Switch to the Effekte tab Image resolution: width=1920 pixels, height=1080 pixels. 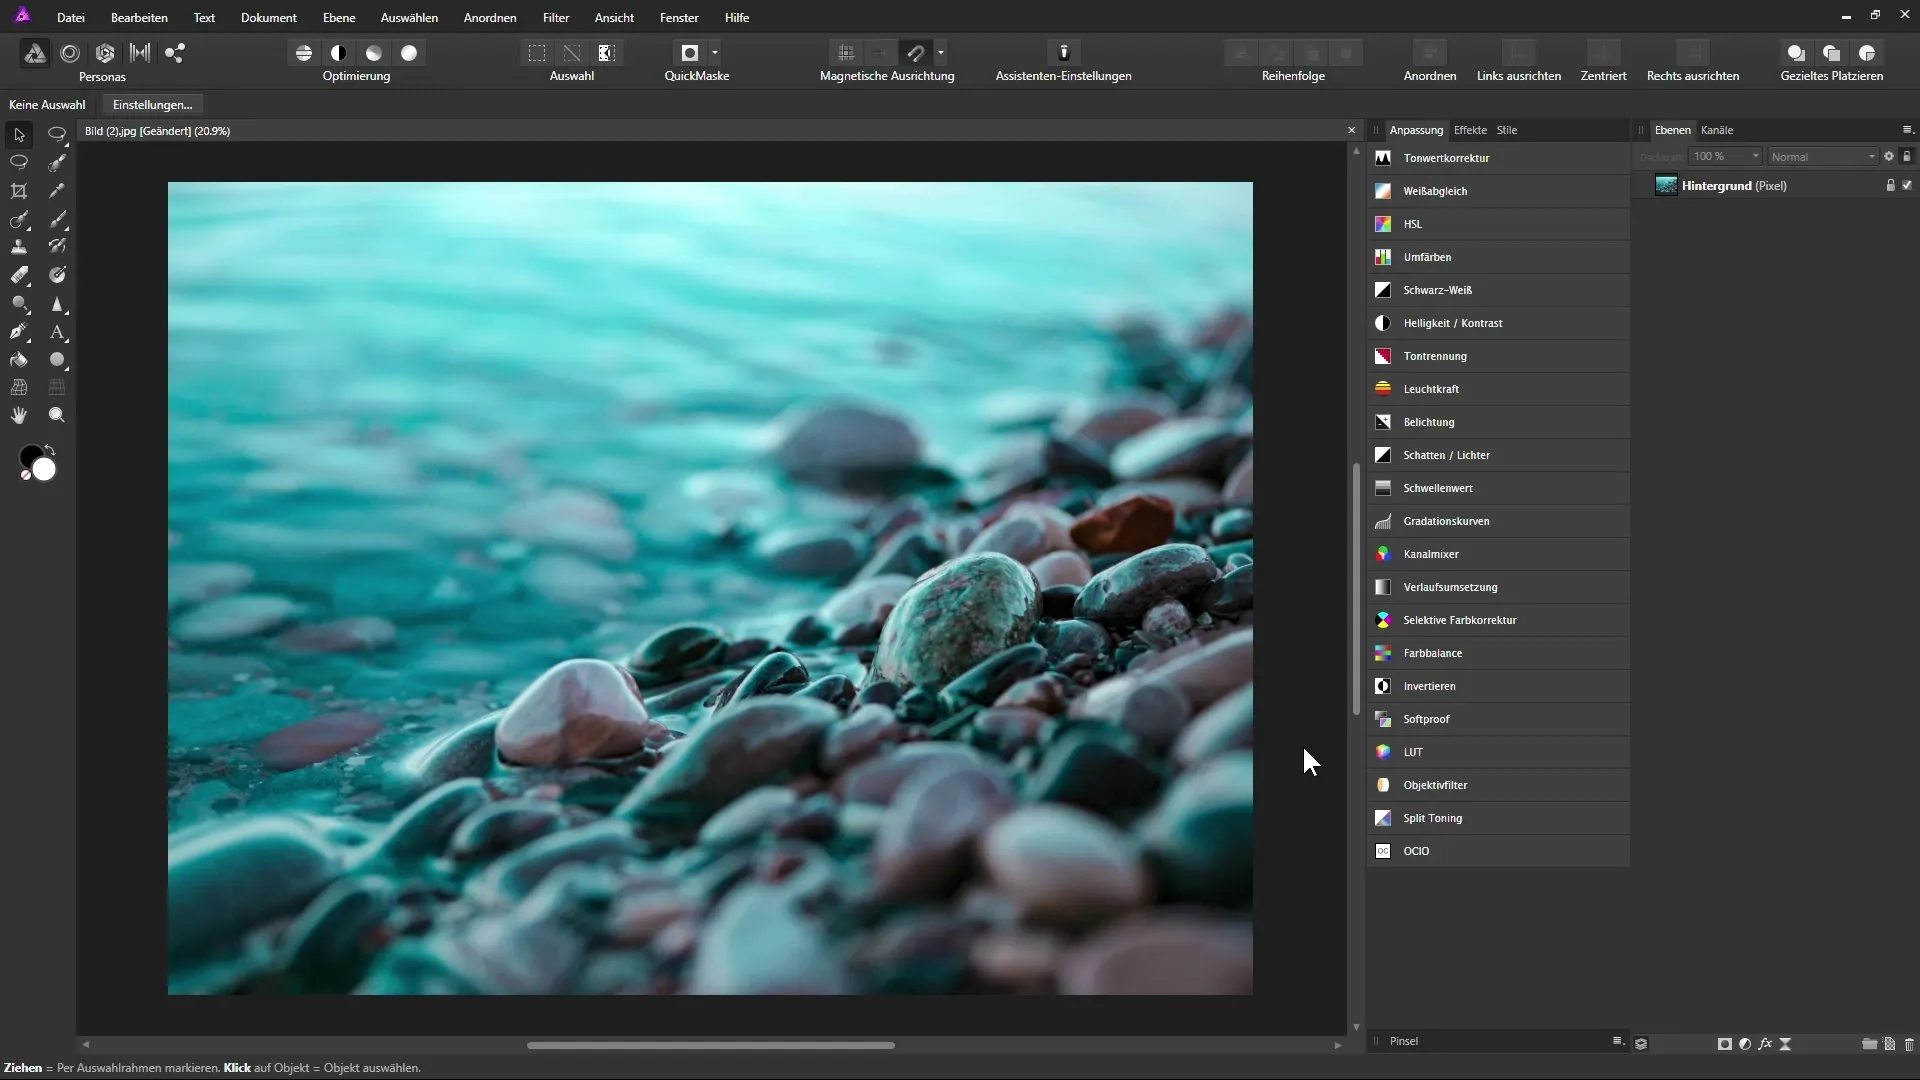(x=1470, y=130)
